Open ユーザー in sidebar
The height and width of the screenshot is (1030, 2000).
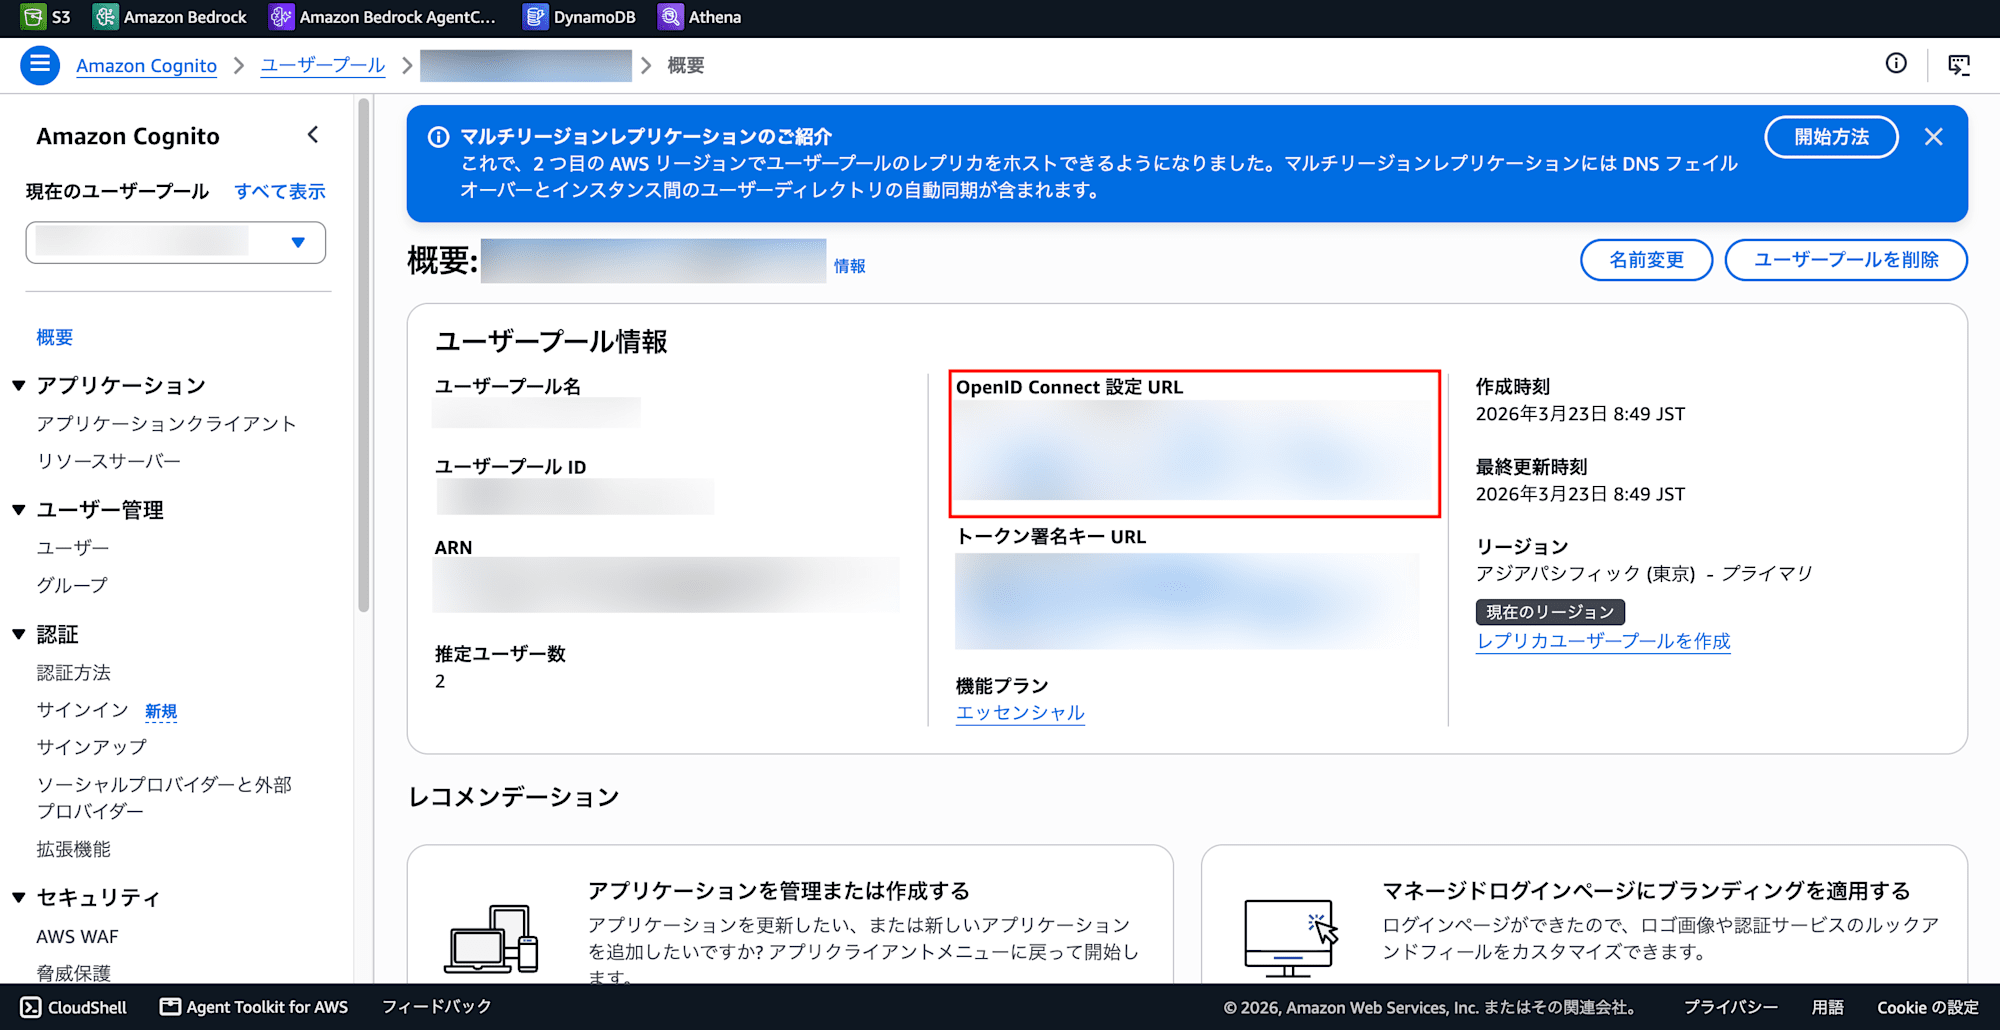coord(73,548)
